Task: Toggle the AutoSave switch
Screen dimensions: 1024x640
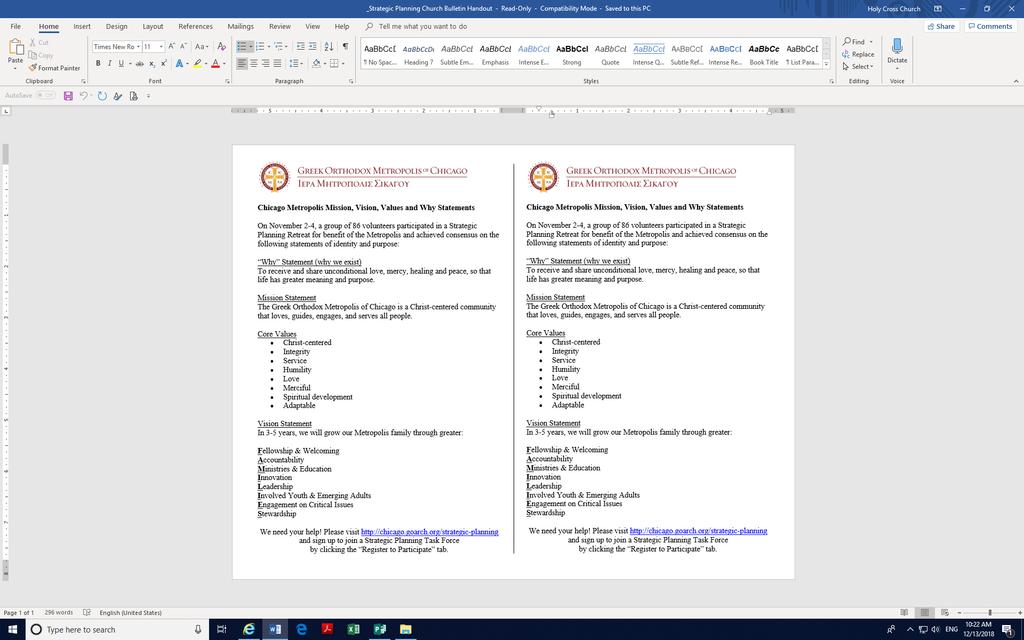Action: coord(46,95)
